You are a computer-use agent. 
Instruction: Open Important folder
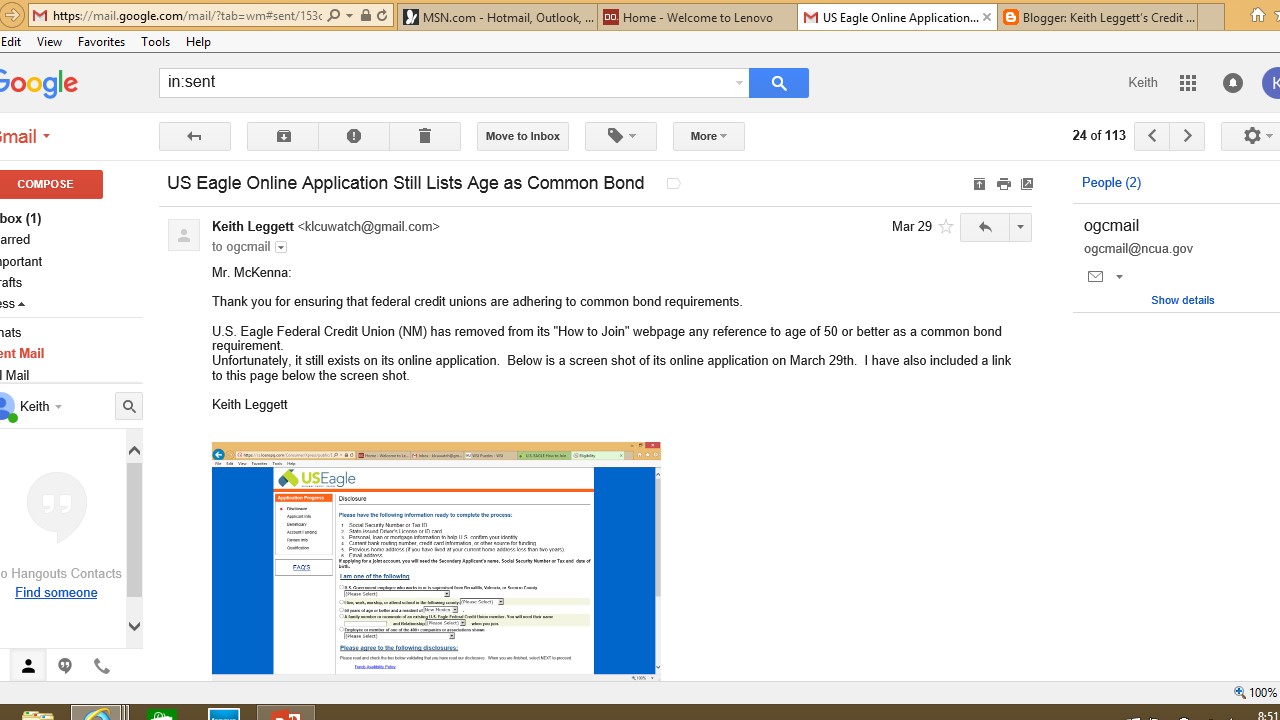pyautogui.click(x=21, y=261)
